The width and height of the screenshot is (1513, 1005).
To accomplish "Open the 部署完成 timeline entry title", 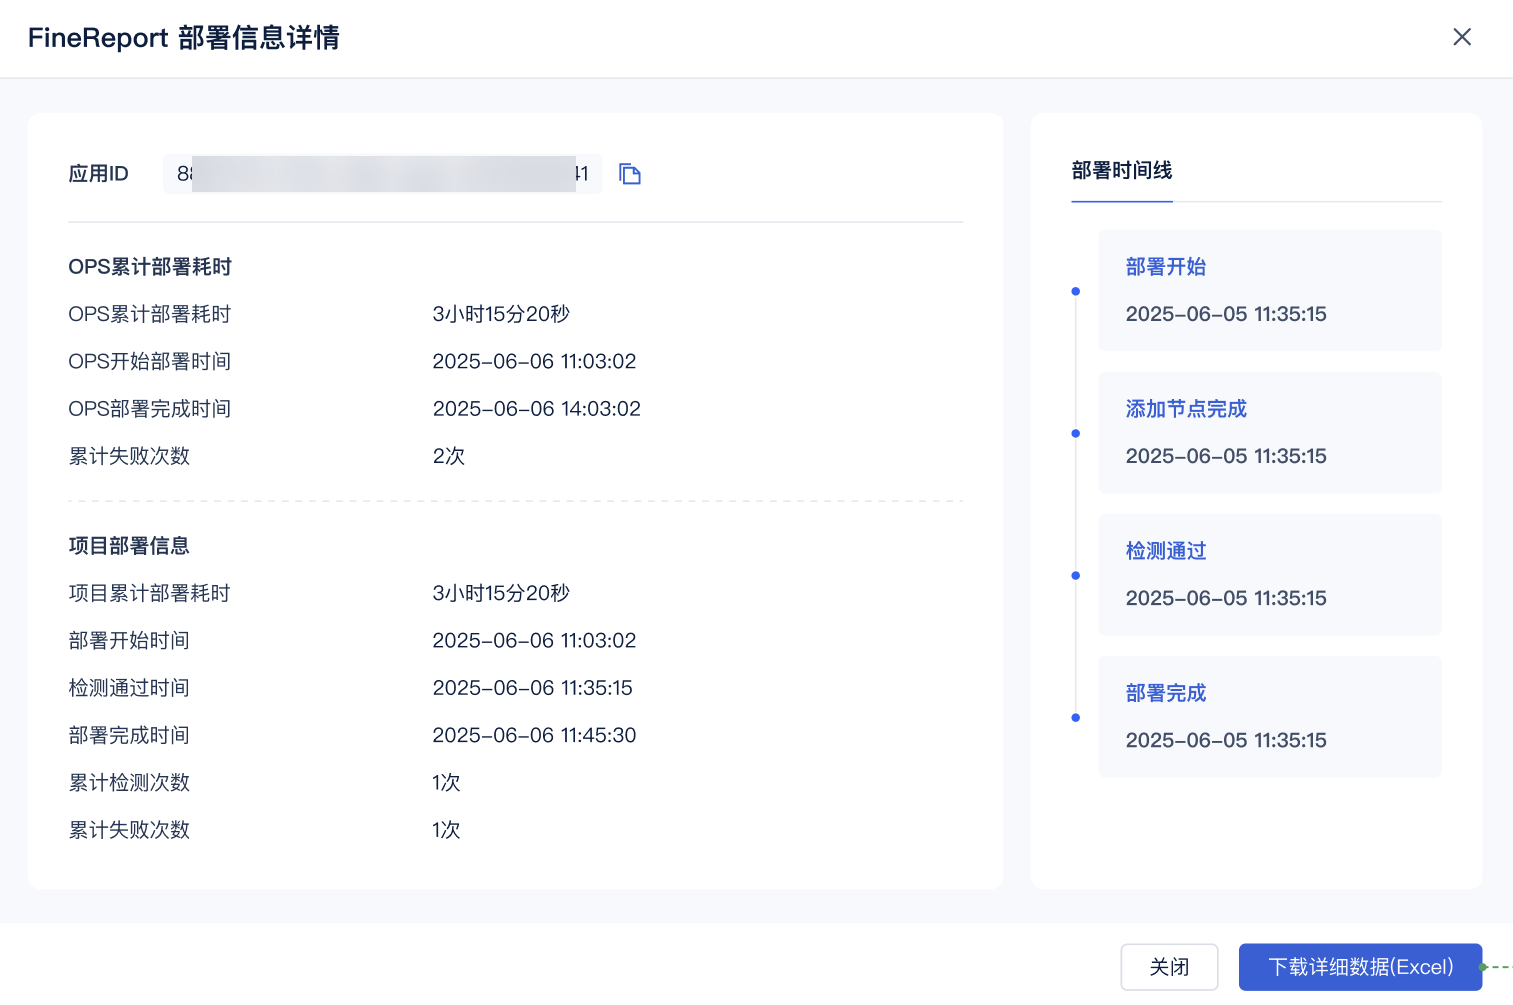I will click(x=1165, y=693).
